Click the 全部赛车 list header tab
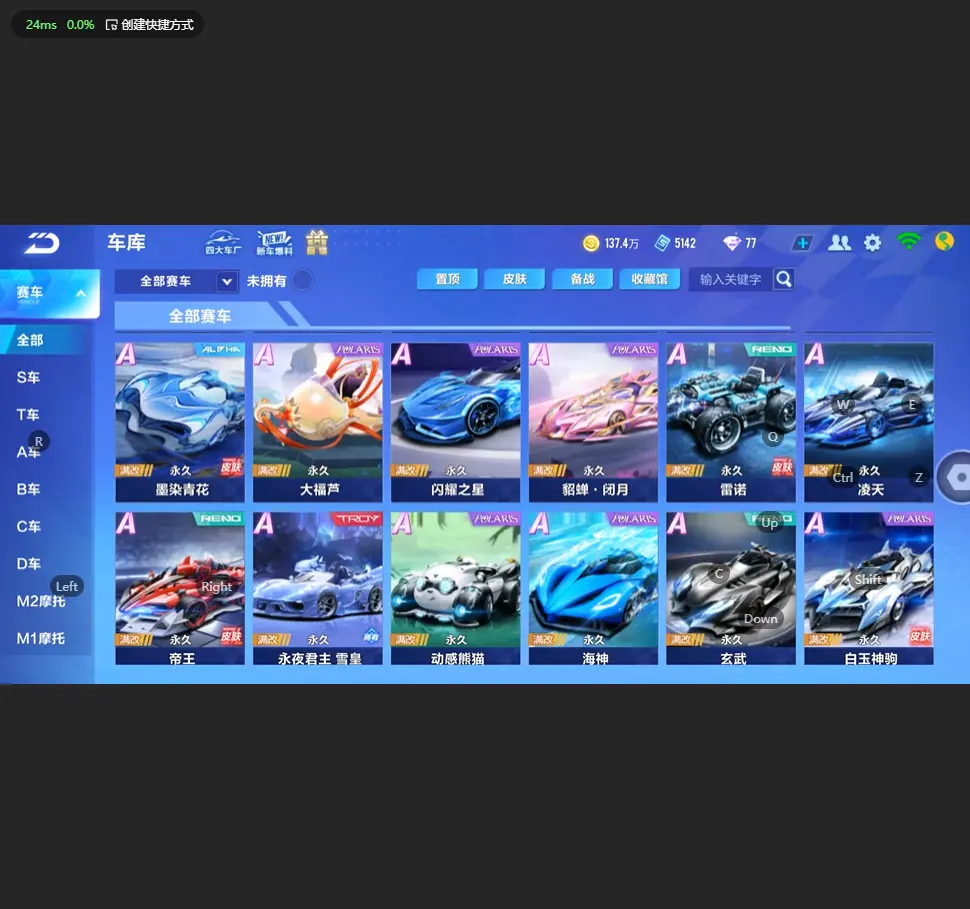 [200, 316]
